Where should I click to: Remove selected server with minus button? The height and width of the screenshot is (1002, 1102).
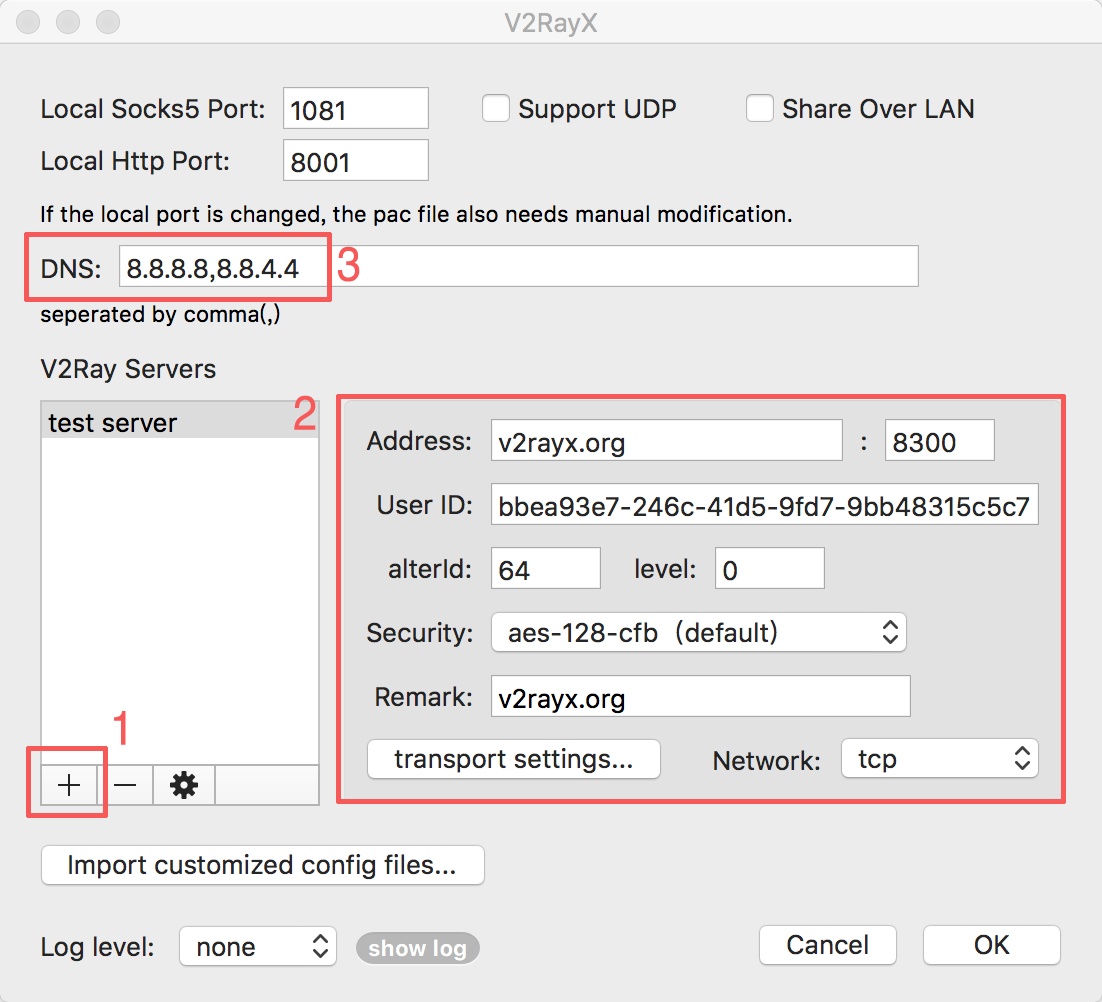click(125, 785)
